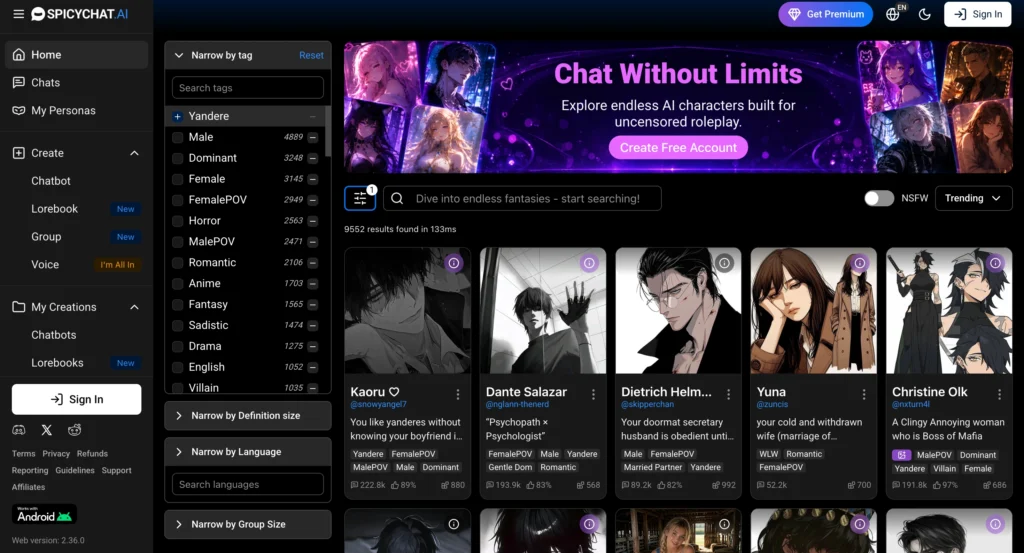Open the Discord icon in sidebar footer

coord(19,430)
